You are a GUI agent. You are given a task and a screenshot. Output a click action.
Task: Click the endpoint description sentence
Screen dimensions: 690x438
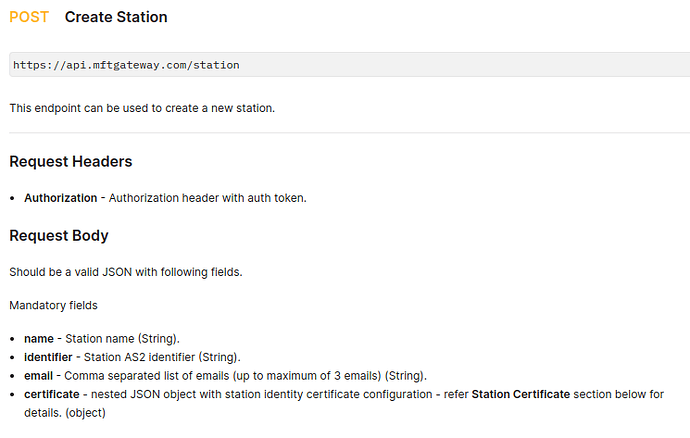click(x=142, y=108)
